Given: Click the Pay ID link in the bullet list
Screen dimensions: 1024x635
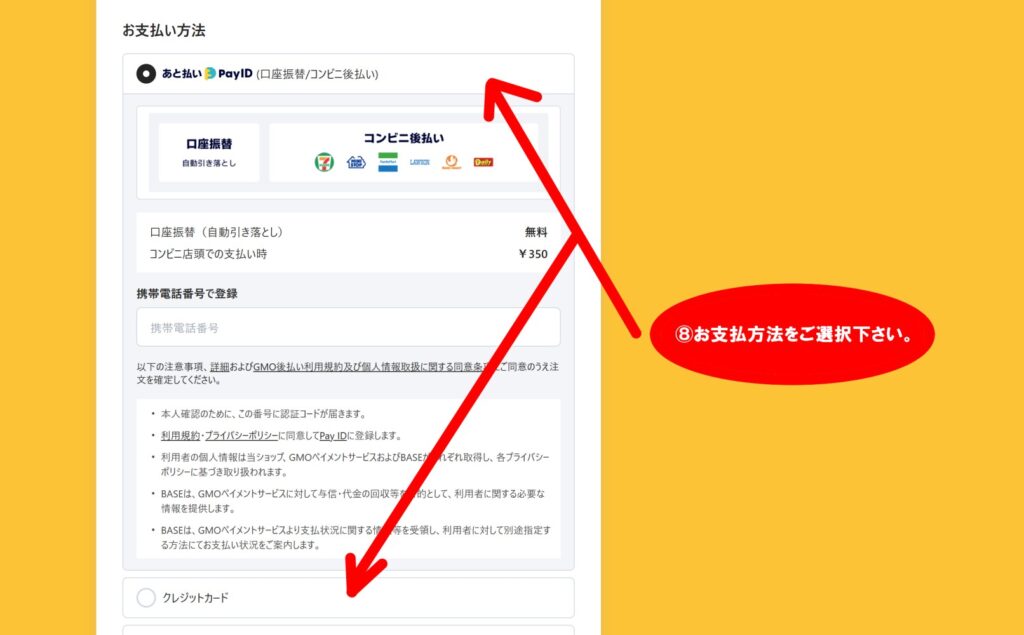Looking at the screenshot, I should pyautogui.click(x=333, y=436).
